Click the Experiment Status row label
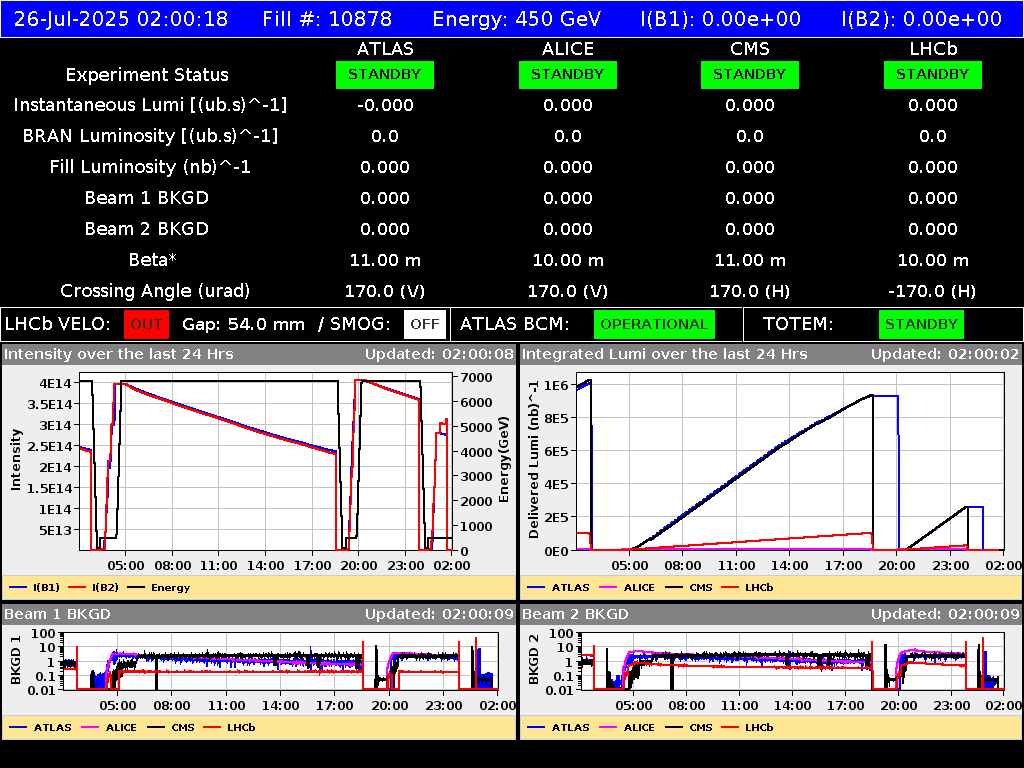 [x=147, y=75]
